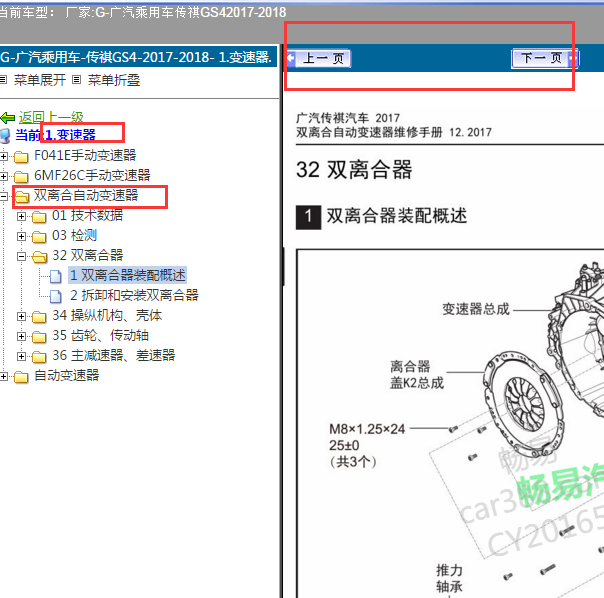Click the 推力轴承 diagram label
604x598 pixels.
(449, 579)
